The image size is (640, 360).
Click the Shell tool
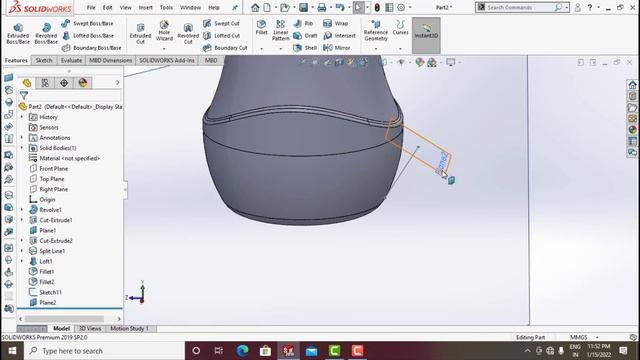305,48
